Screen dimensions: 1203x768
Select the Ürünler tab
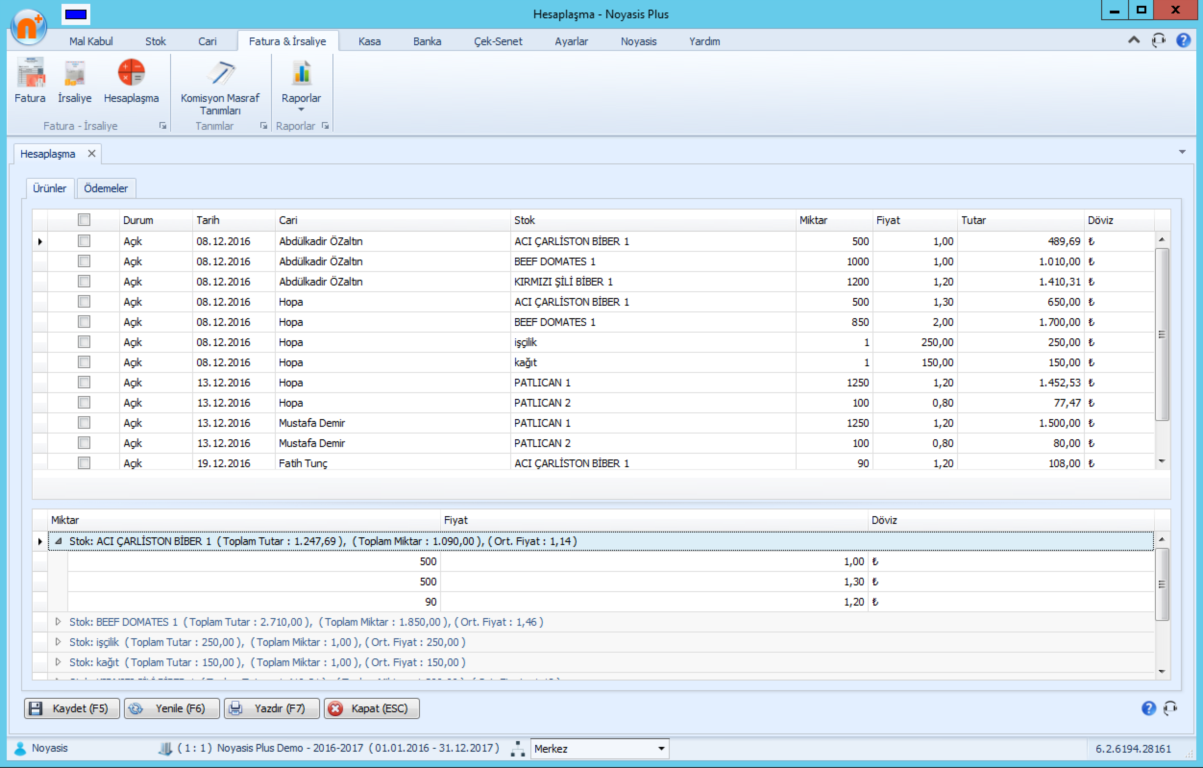click(49, 188)
